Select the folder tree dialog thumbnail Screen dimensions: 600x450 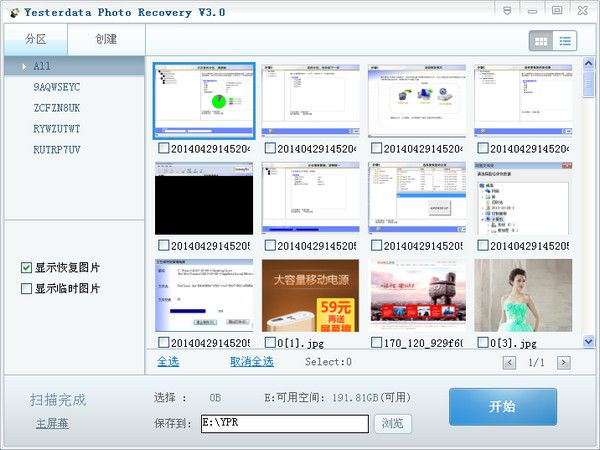(523, 198)
